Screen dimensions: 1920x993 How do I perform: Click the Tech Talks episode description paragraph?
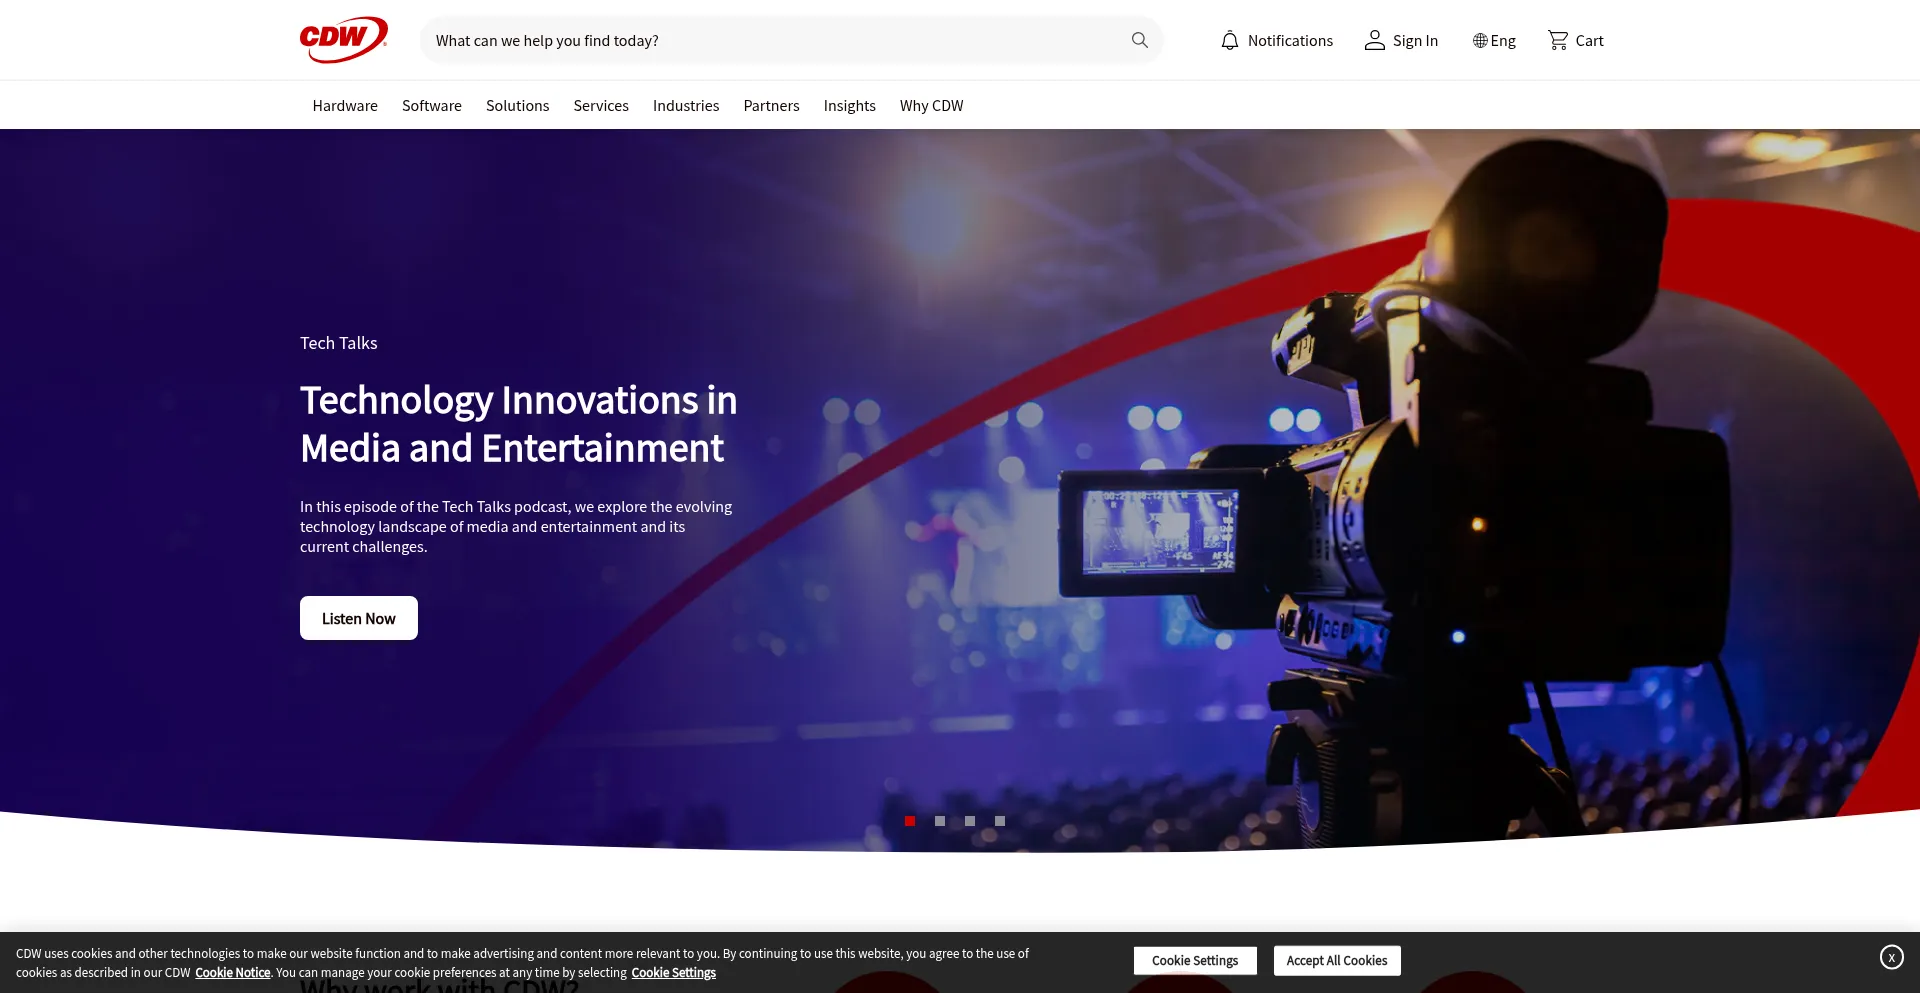(516, 527)
